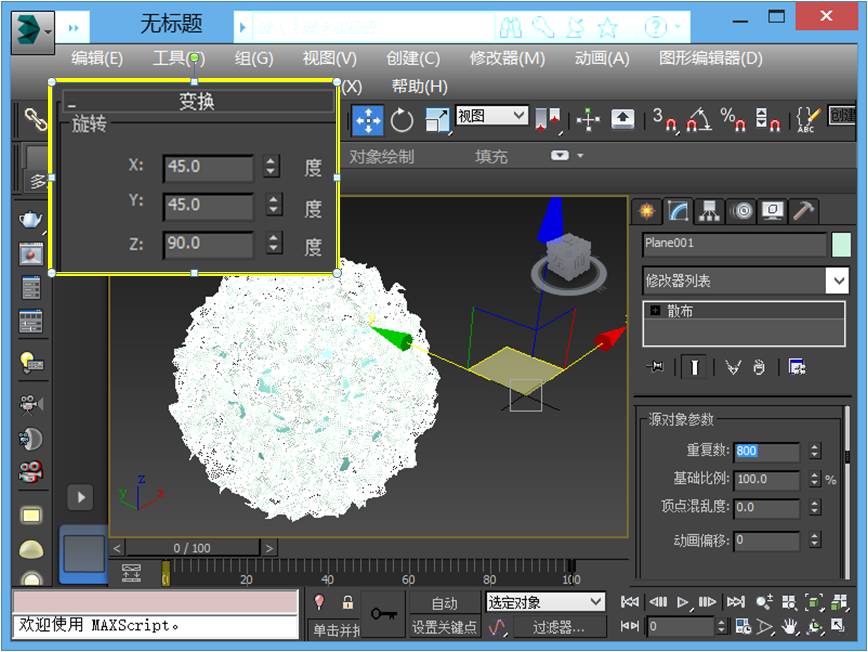Open the object color swatch beside Plane001
The height and width of the screenshot is (652, 868).
click(841, 245)
